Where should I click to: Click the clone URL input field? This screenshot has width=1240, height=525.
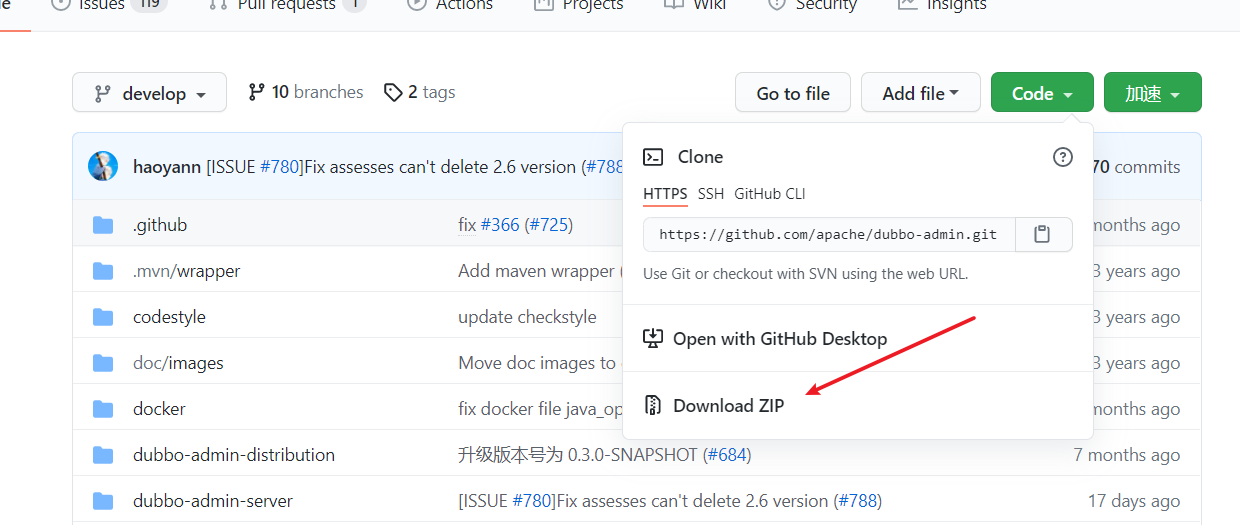coord(829,234)
